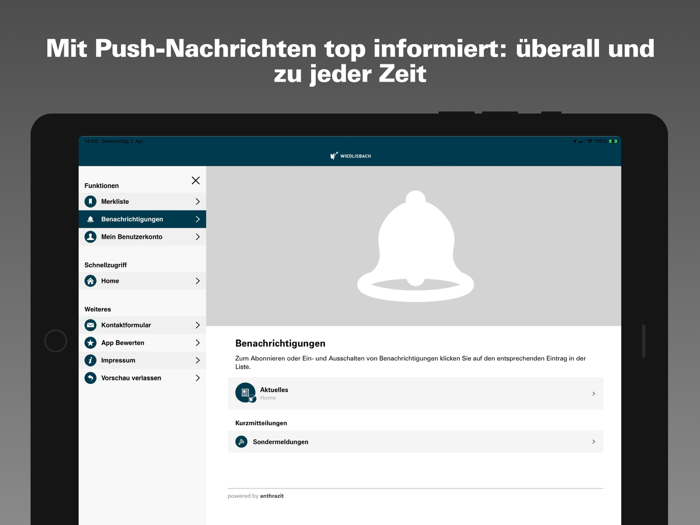Open the Merkliste menu item
700x525 pixels.
point(142,201)
